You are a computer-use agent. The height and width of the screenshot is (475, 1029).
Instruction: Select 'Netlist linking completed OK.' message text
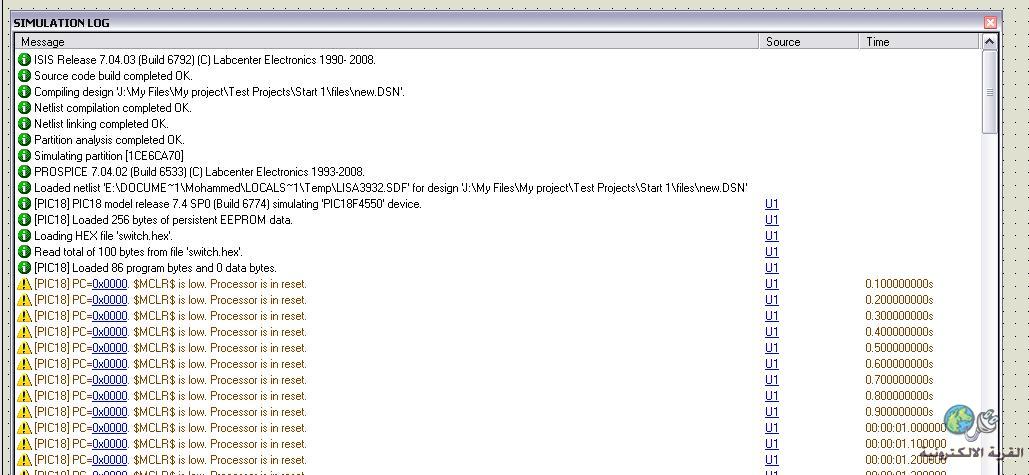tap(101, 123)
